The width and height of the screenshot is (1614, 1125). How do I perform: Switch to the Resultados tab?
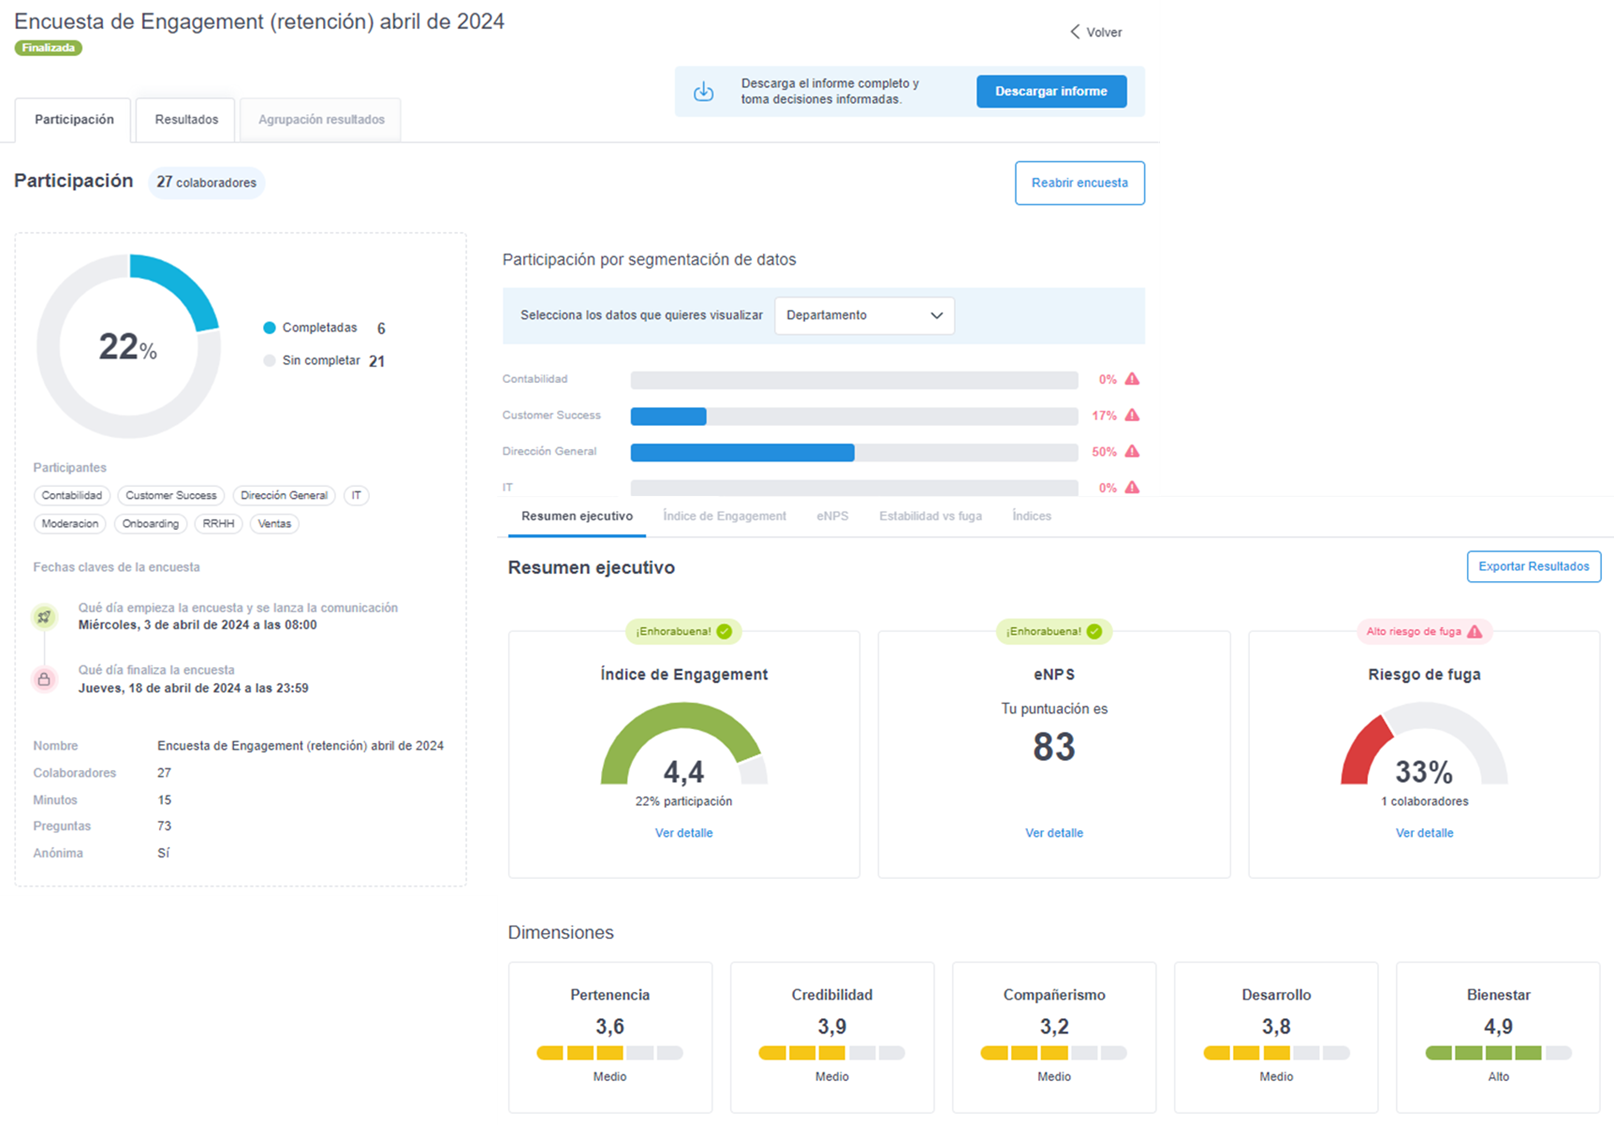coord(186,120)
